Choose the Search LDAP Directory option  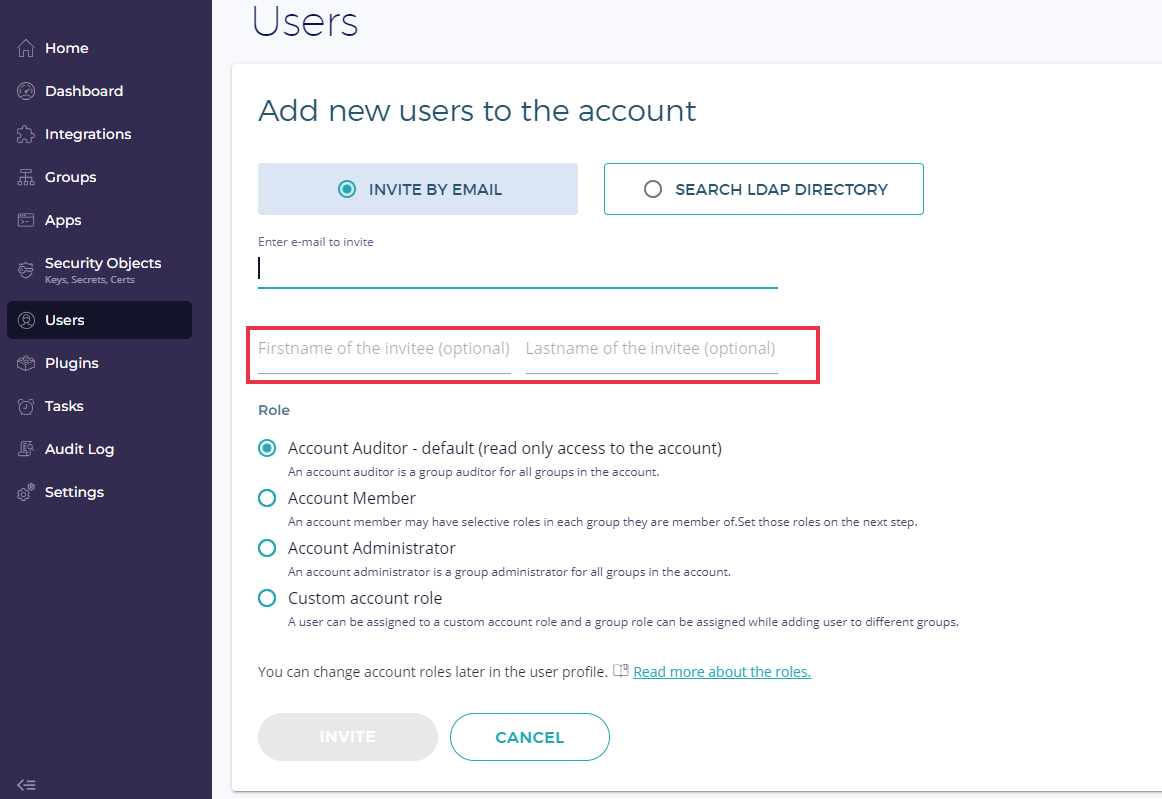[653, 189]
